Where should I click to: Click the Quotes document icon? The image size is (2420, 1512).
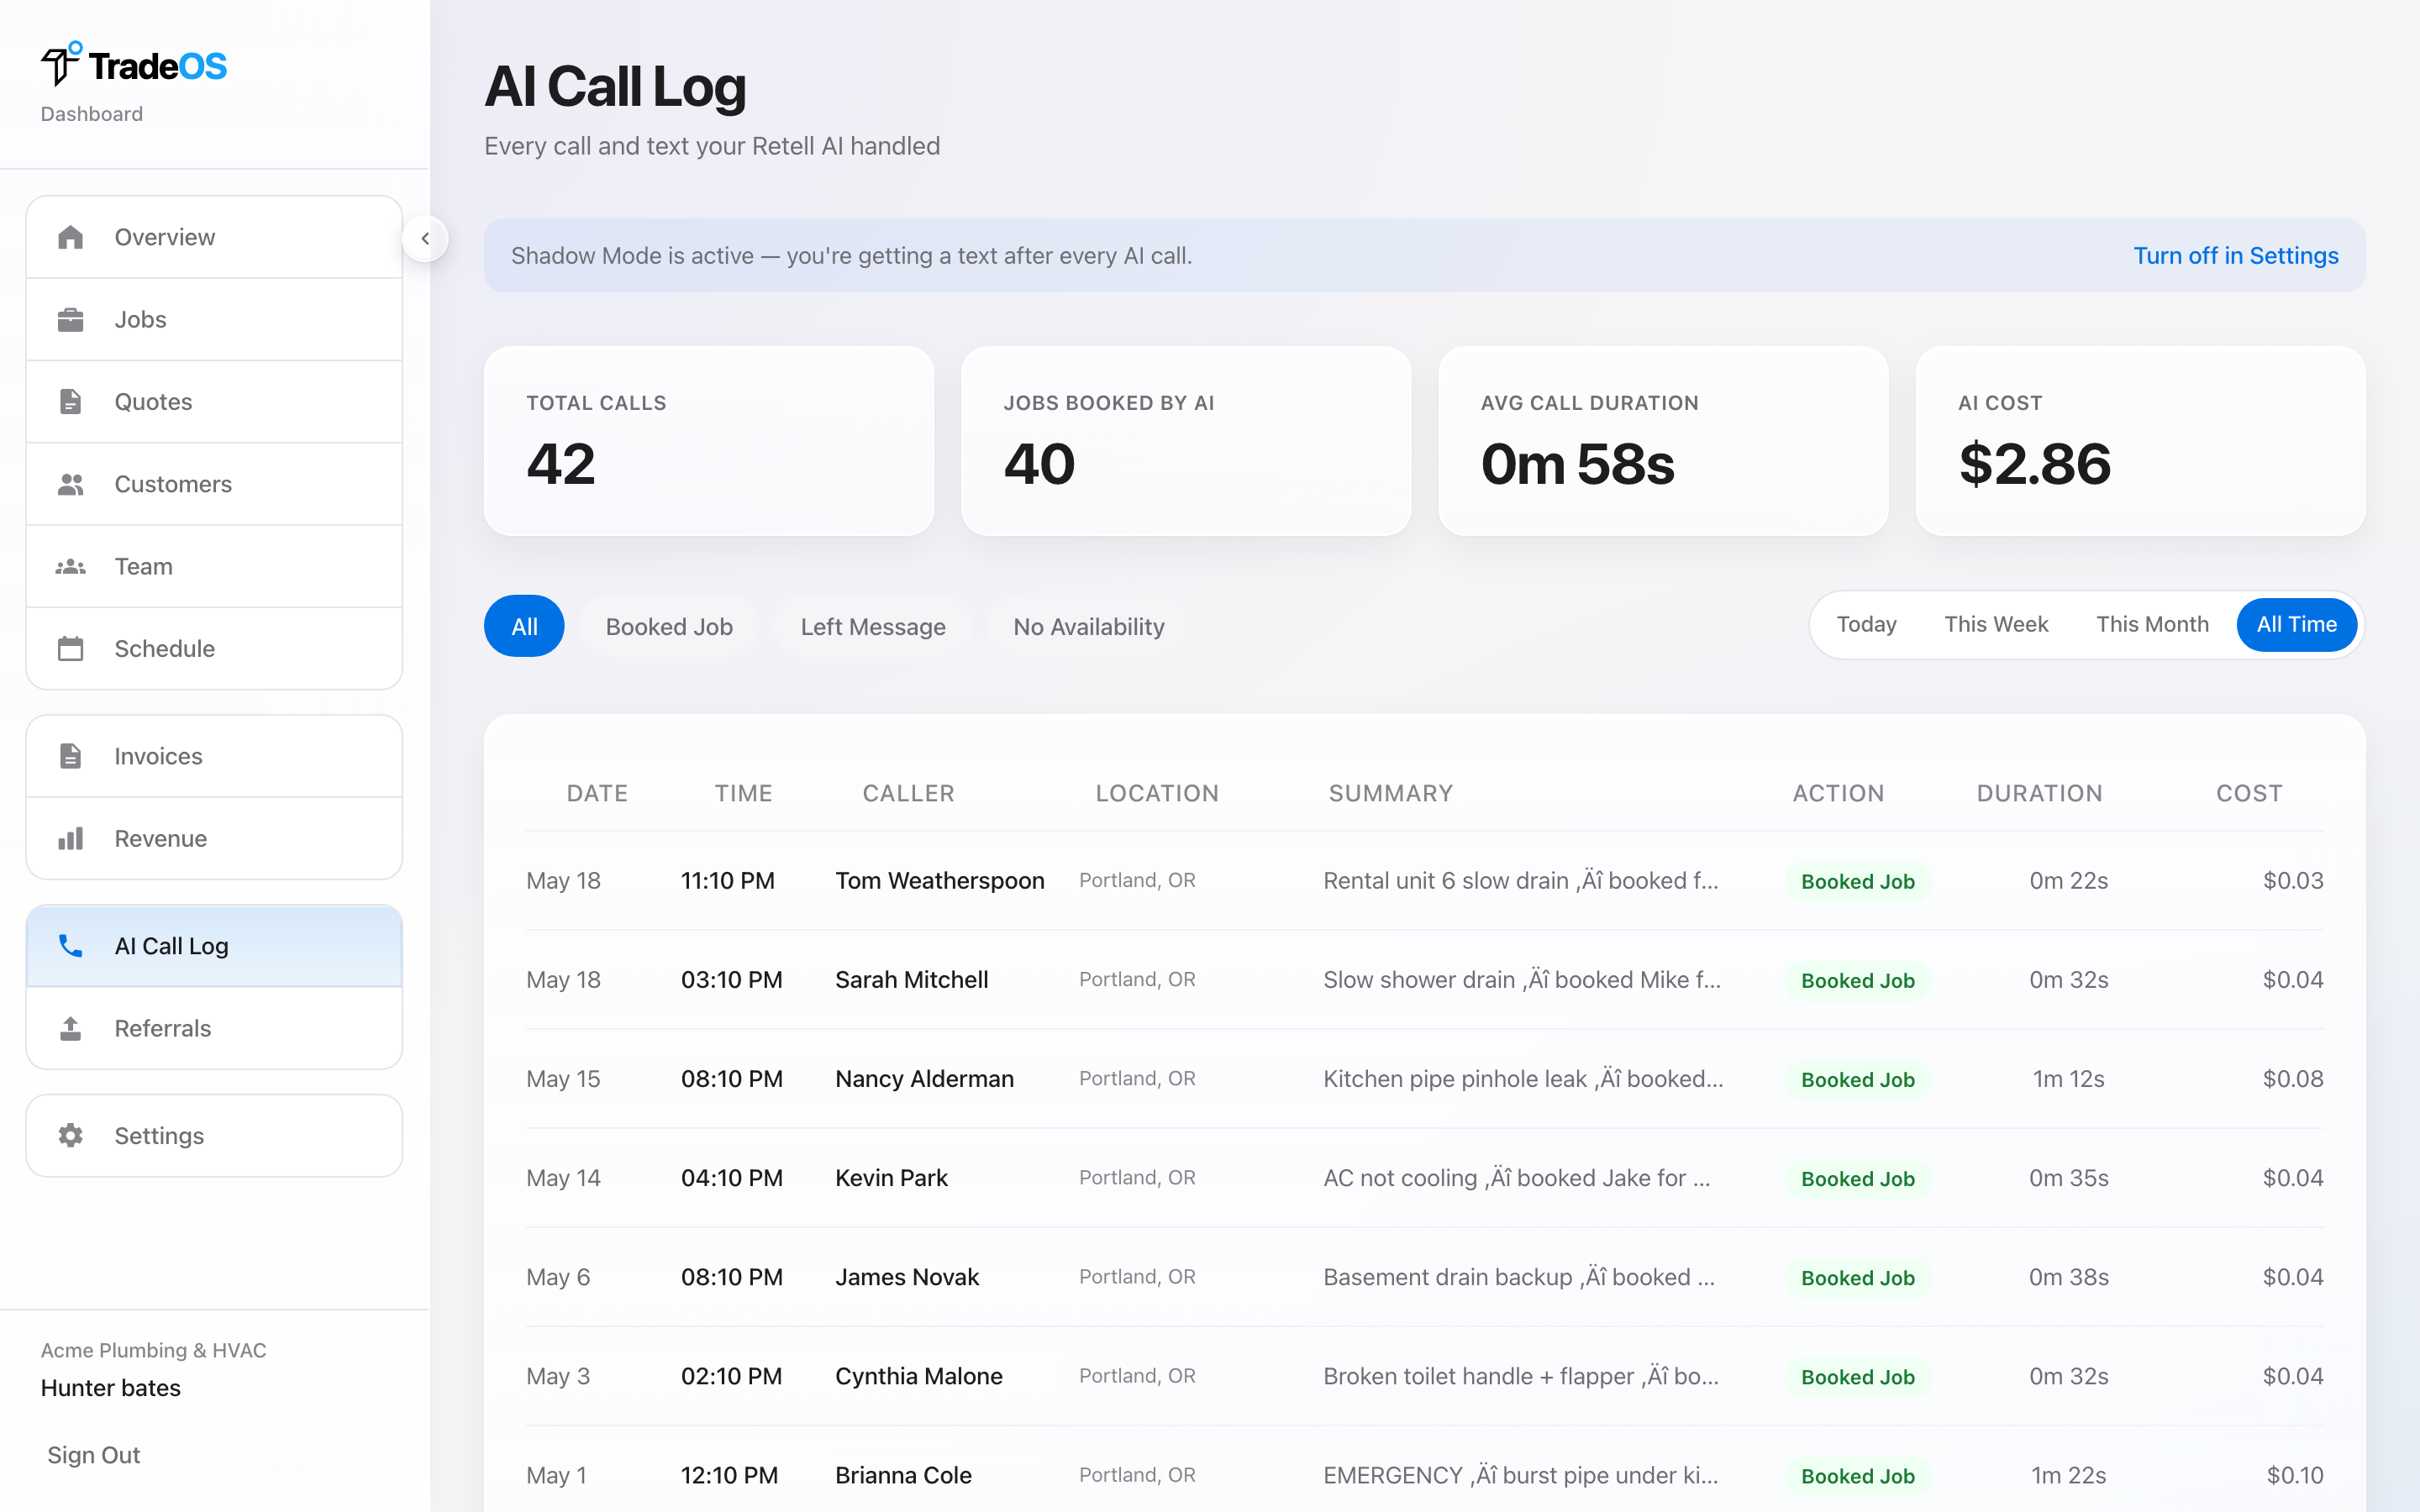tap(70, 402)
